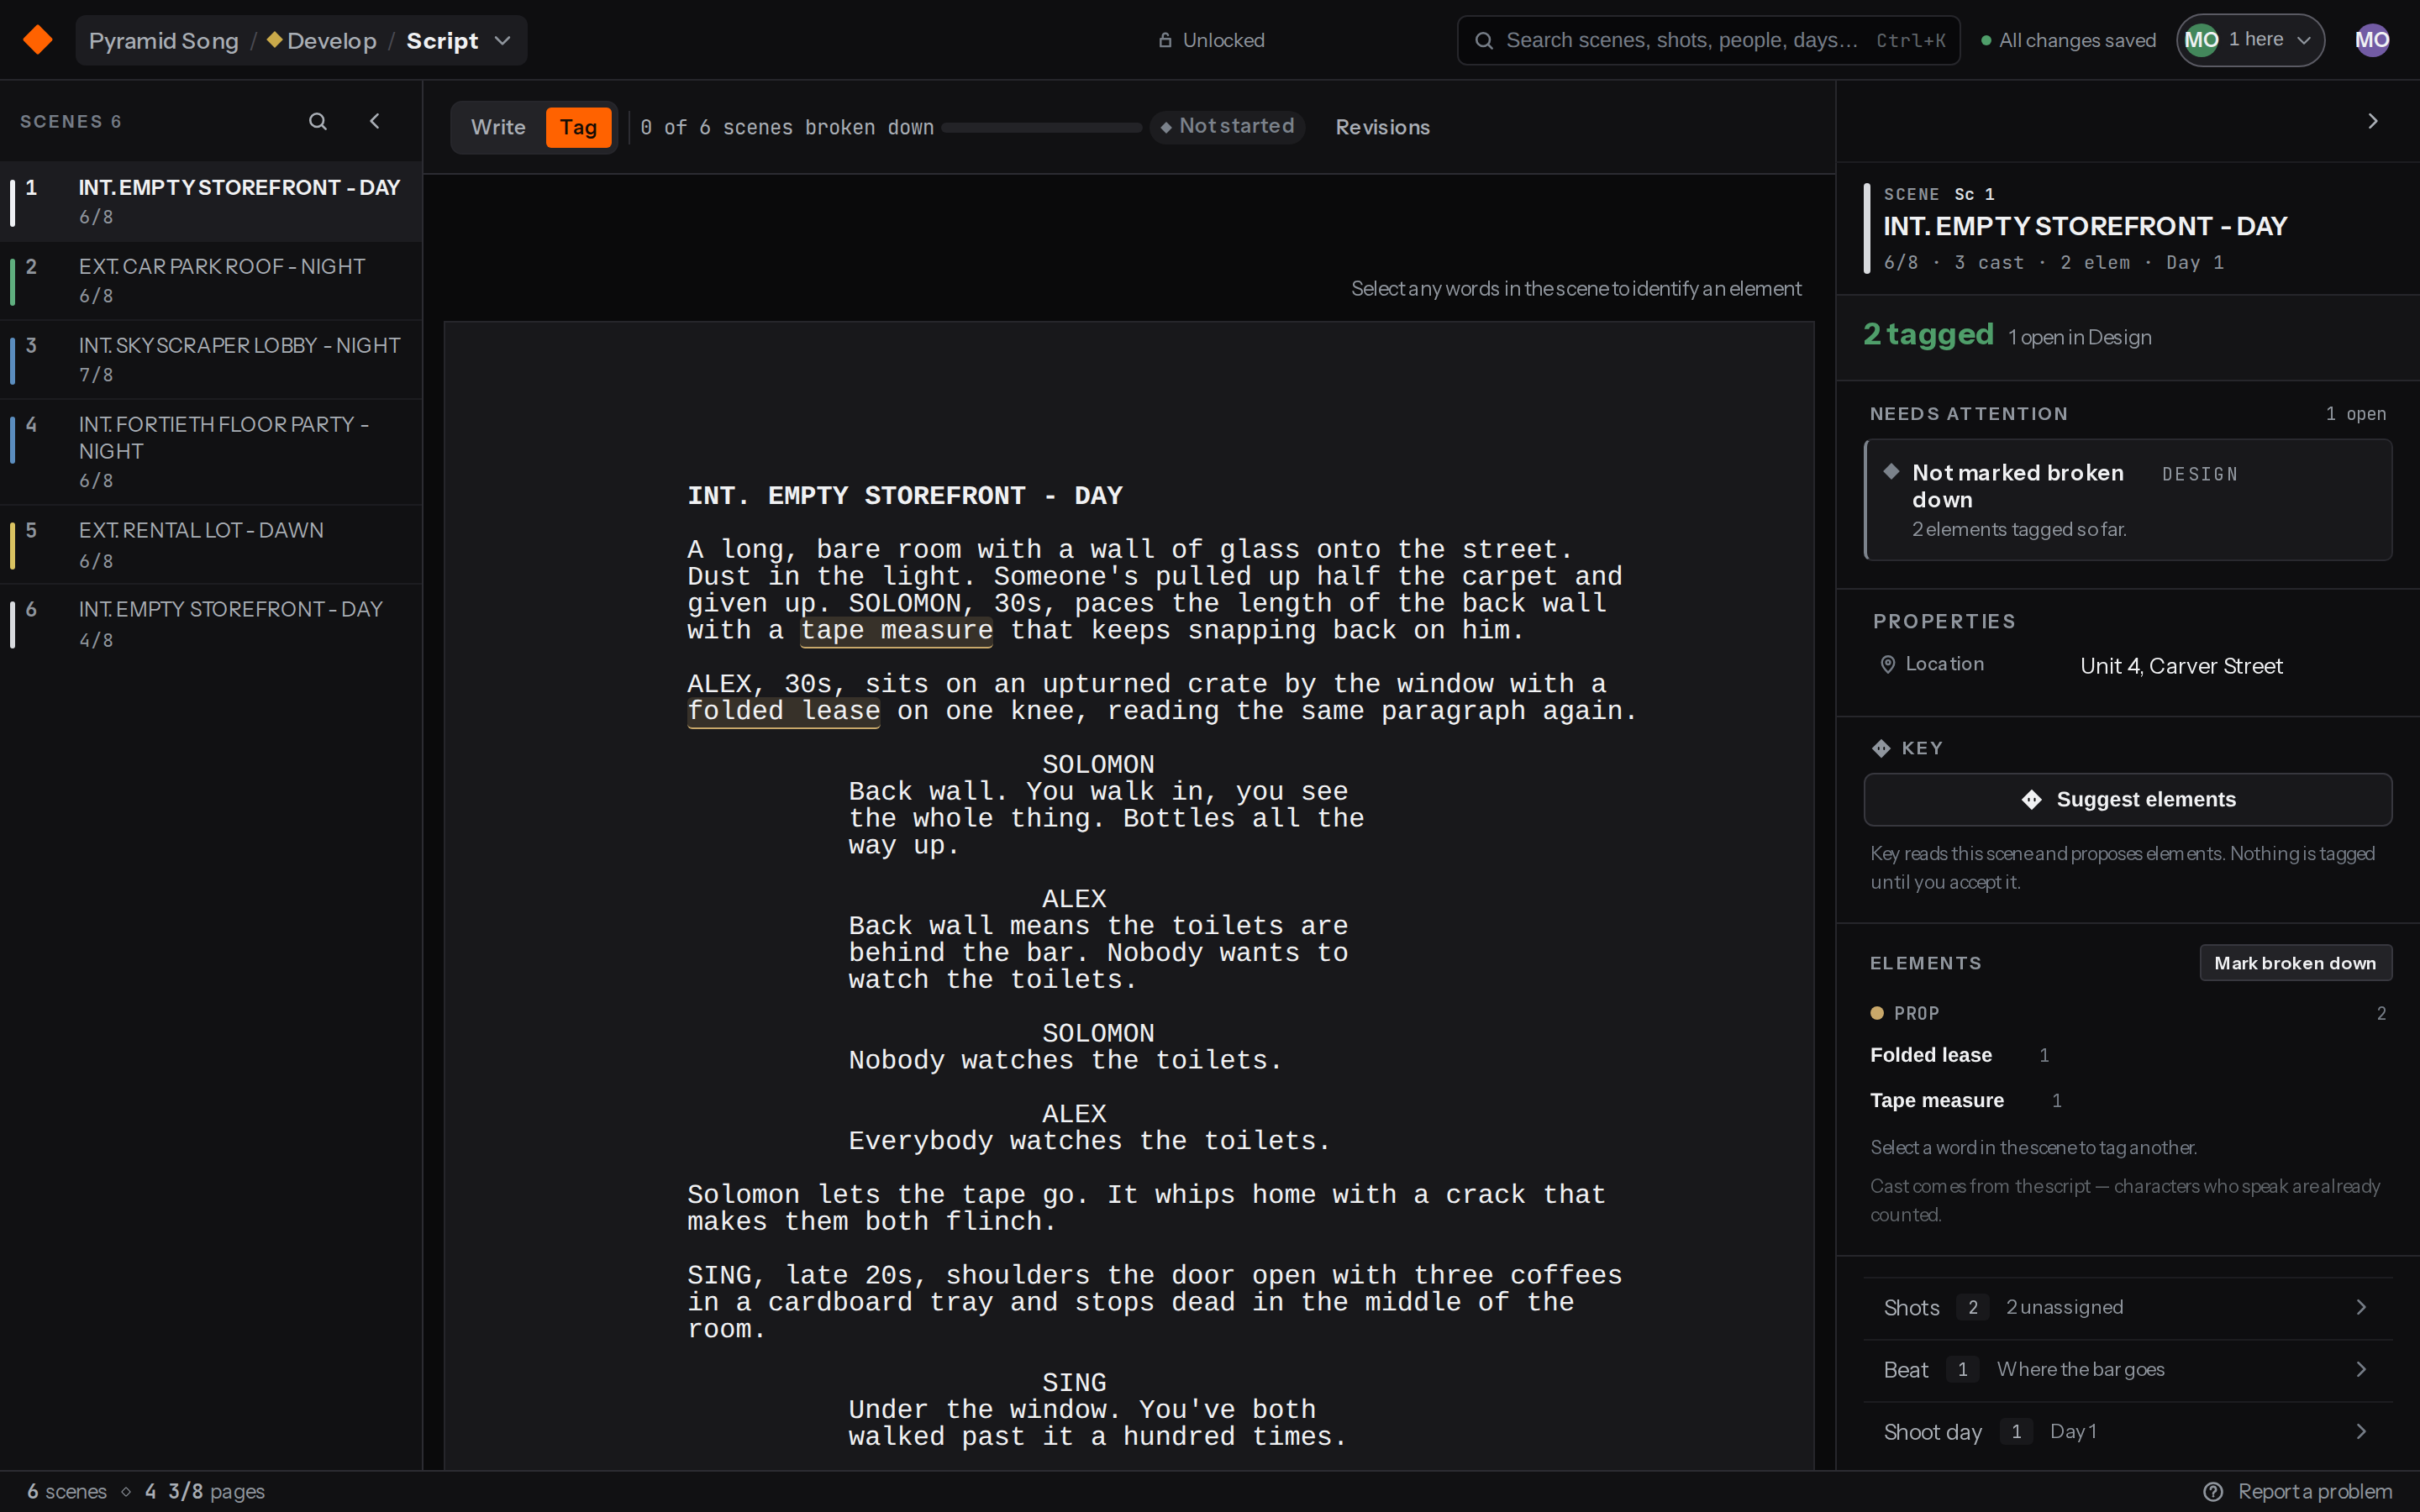Click the Unlocked lock status indicator

[x=1211, y=40]
